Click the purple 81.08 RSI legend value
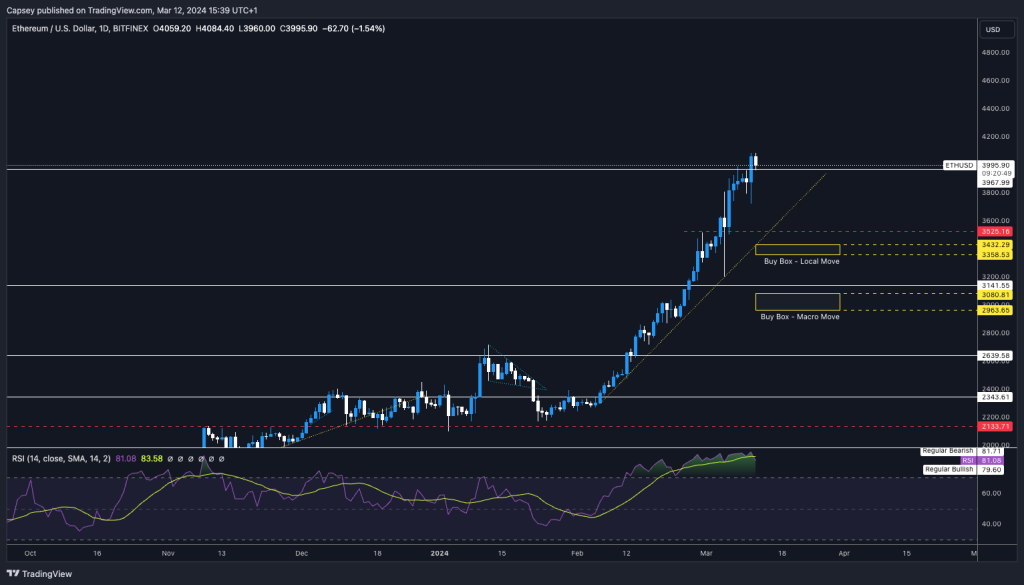This screenshot has width=1024, height=585. (126, 459)
